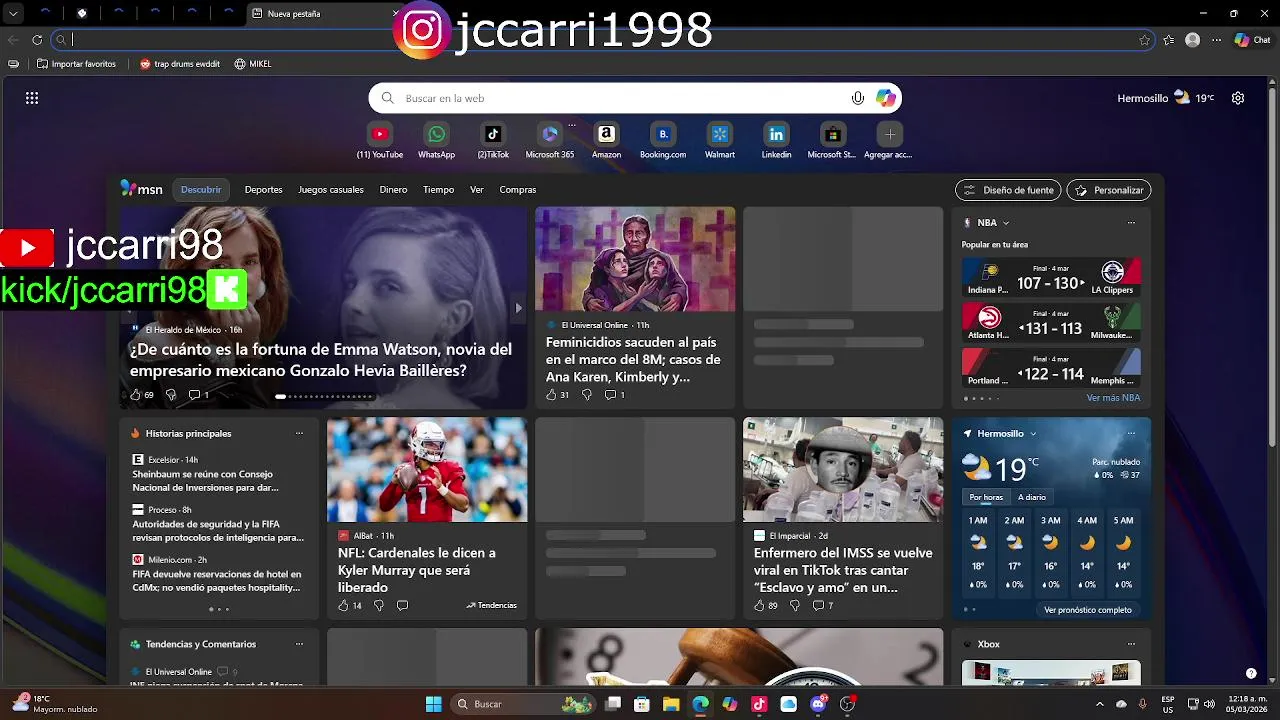Image resolution: width=1280 pixels, height=720 pixels.
Task: Open the tab actions menu chevron
Action: coord(13,14)
